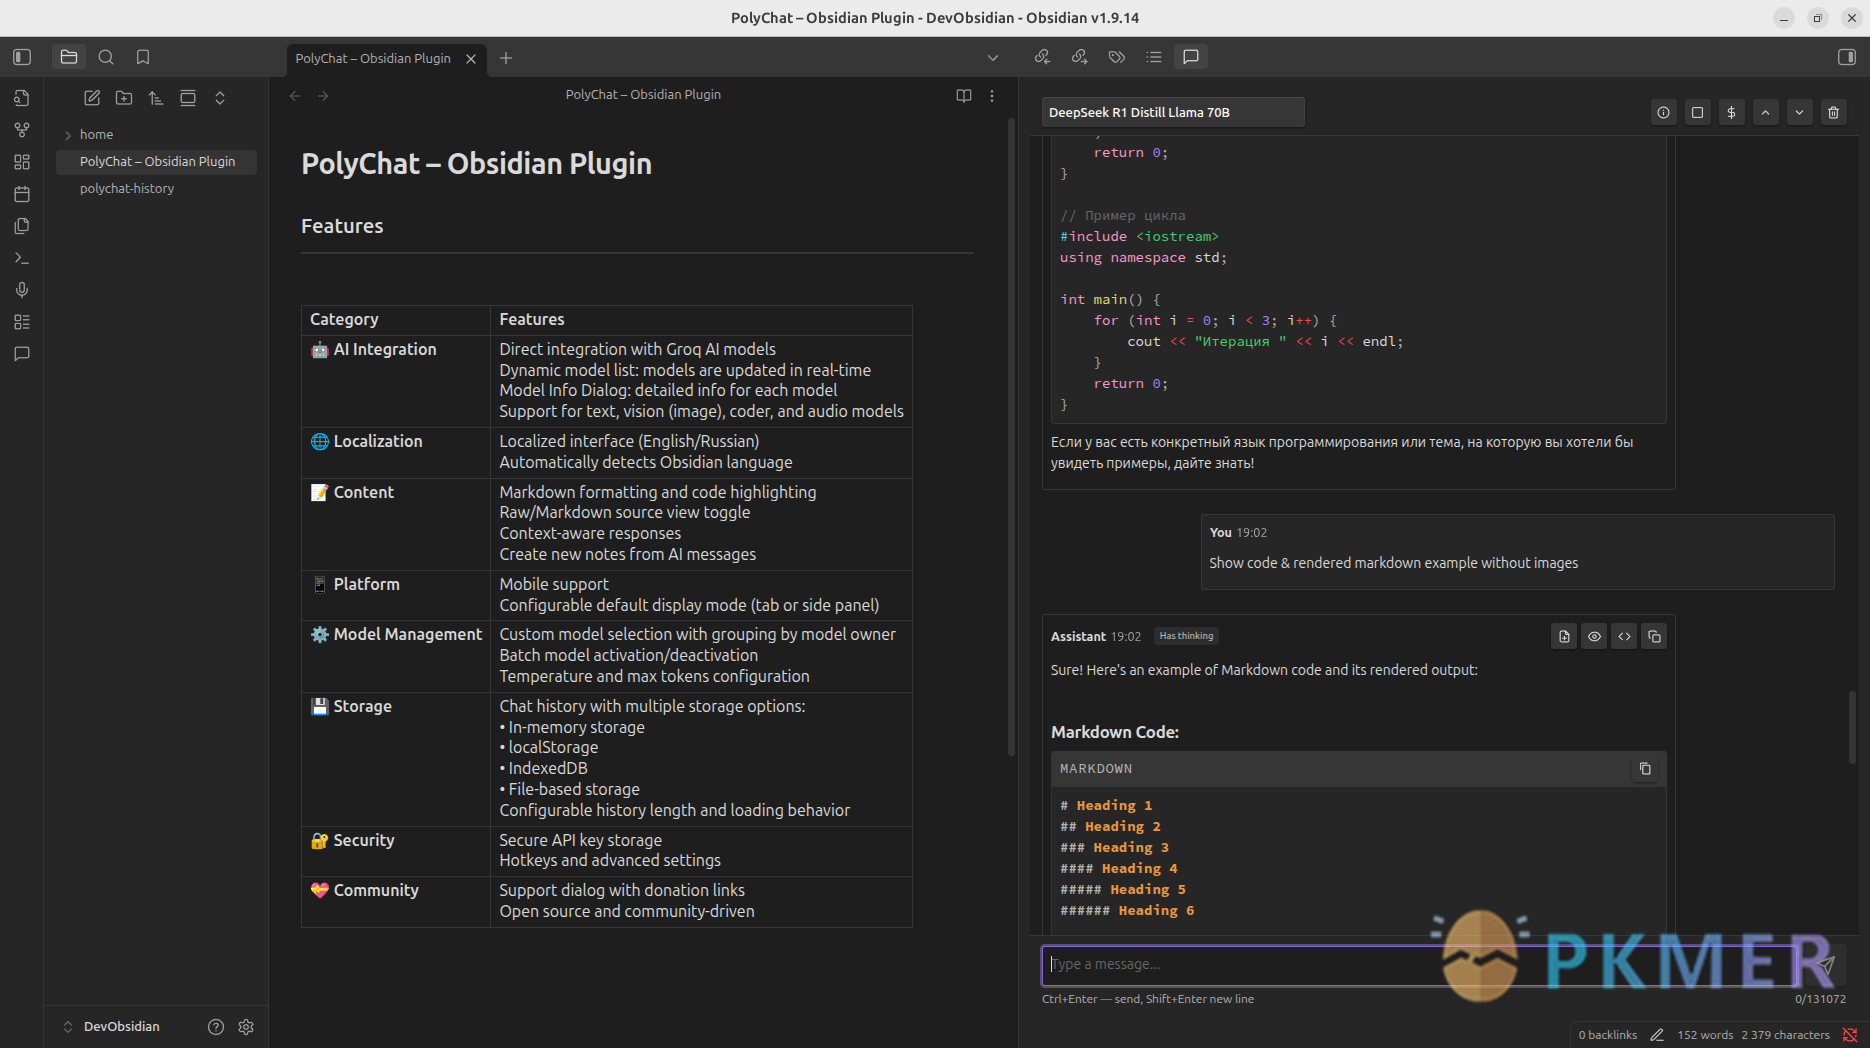Insert a template from the ribbon

pos(22,226)
